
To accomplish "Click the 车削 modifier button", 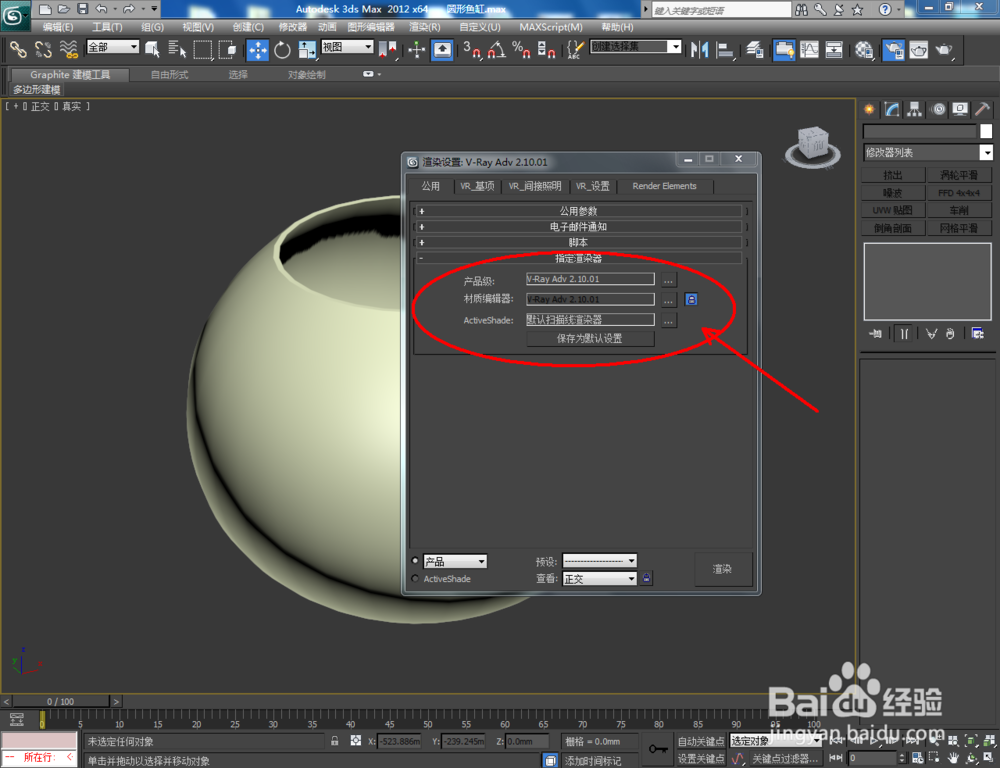I will tap(959, 210).
